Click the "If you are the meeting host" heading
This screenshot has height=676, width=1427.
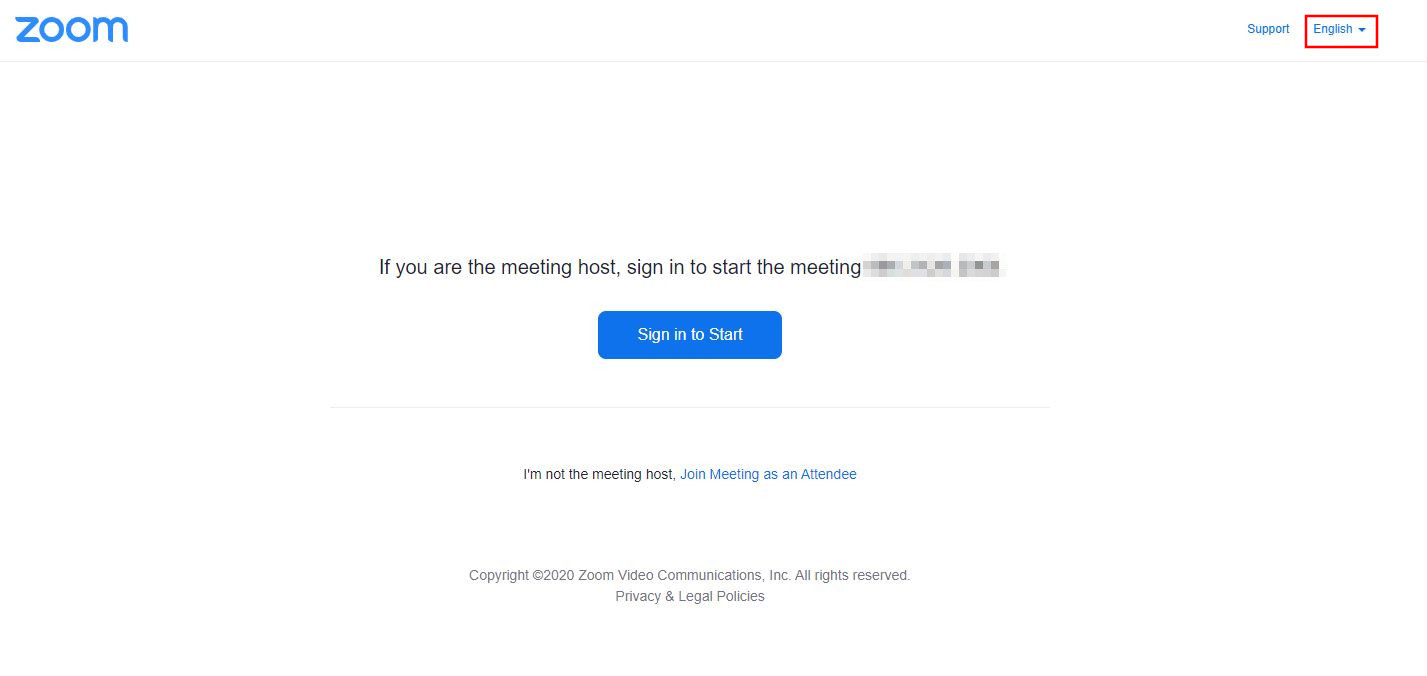coord(690,267)
